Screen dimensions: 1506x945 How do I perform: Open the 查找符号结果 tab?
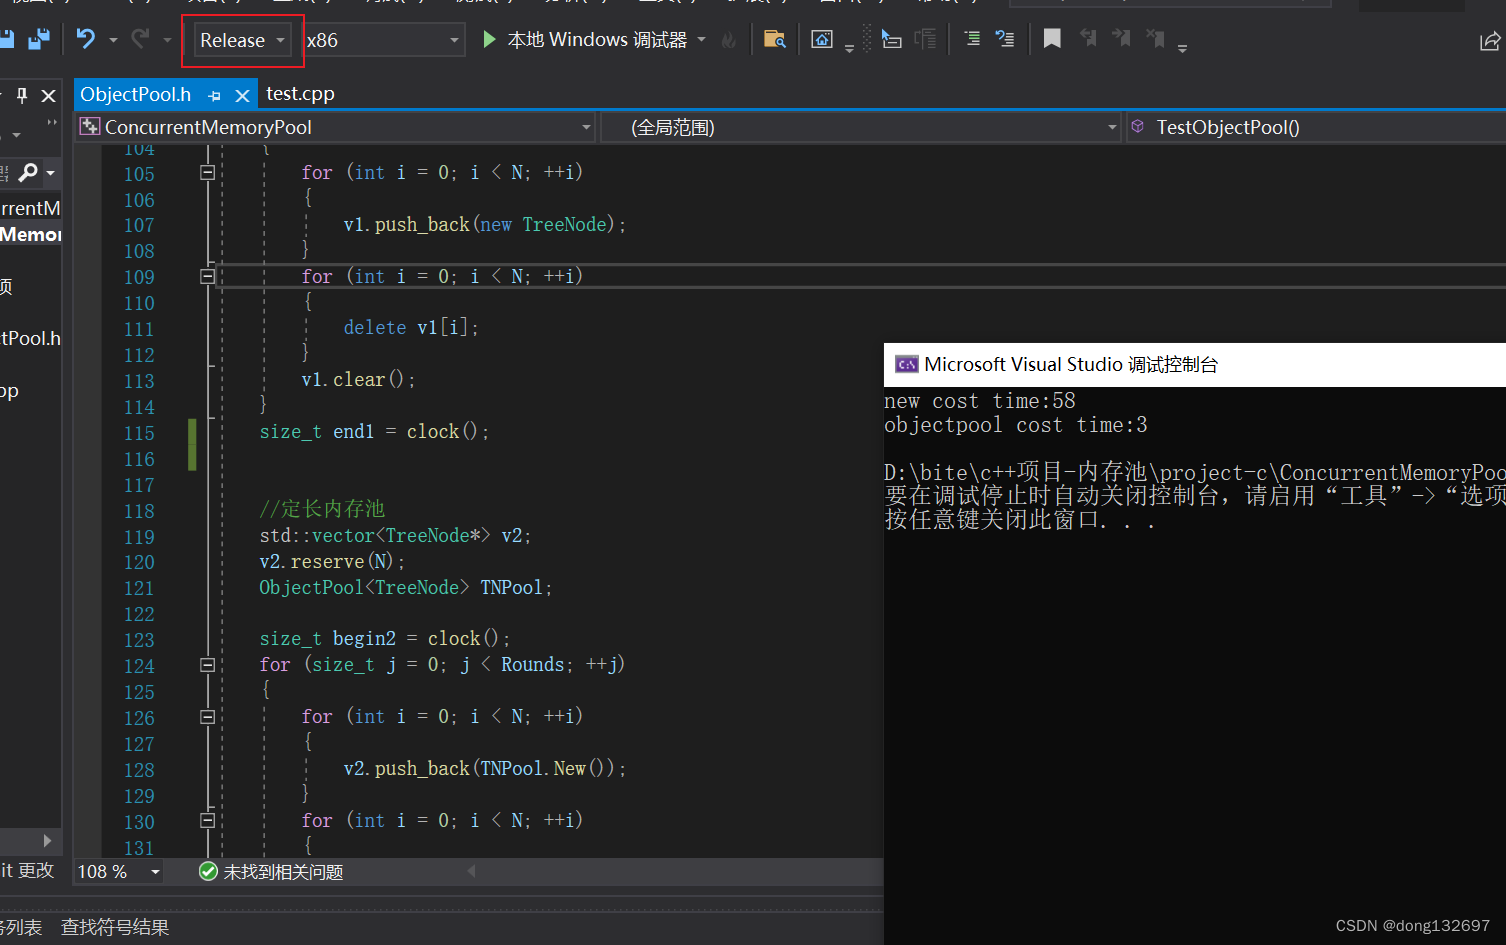115,927
